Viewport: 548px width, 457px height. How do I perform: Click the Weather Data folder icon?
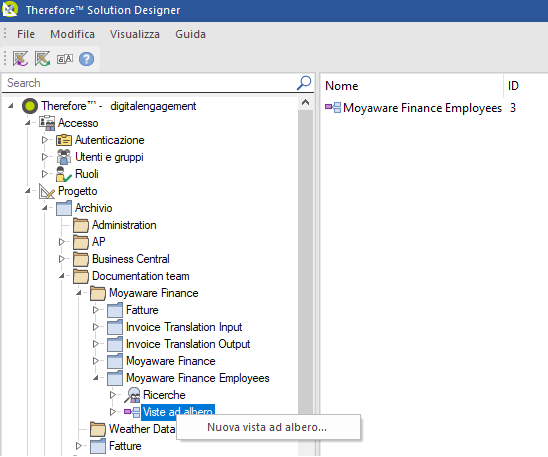pyautogui.click(x=98, y=429)
